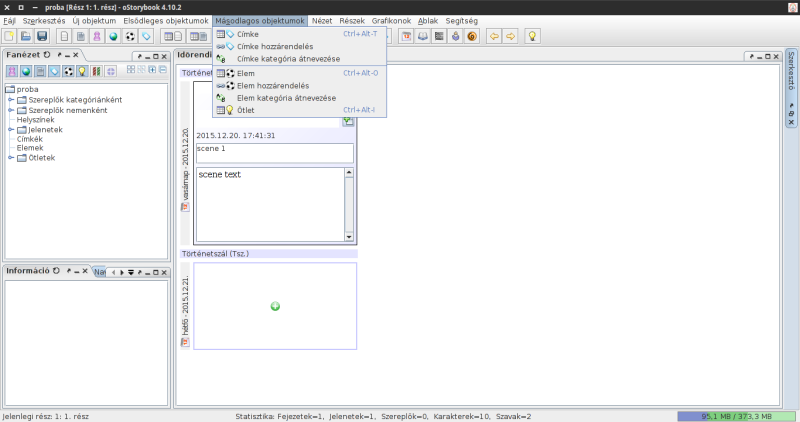Click into the scene 1 title field
800x422 pixels.
tap(275, 153)
